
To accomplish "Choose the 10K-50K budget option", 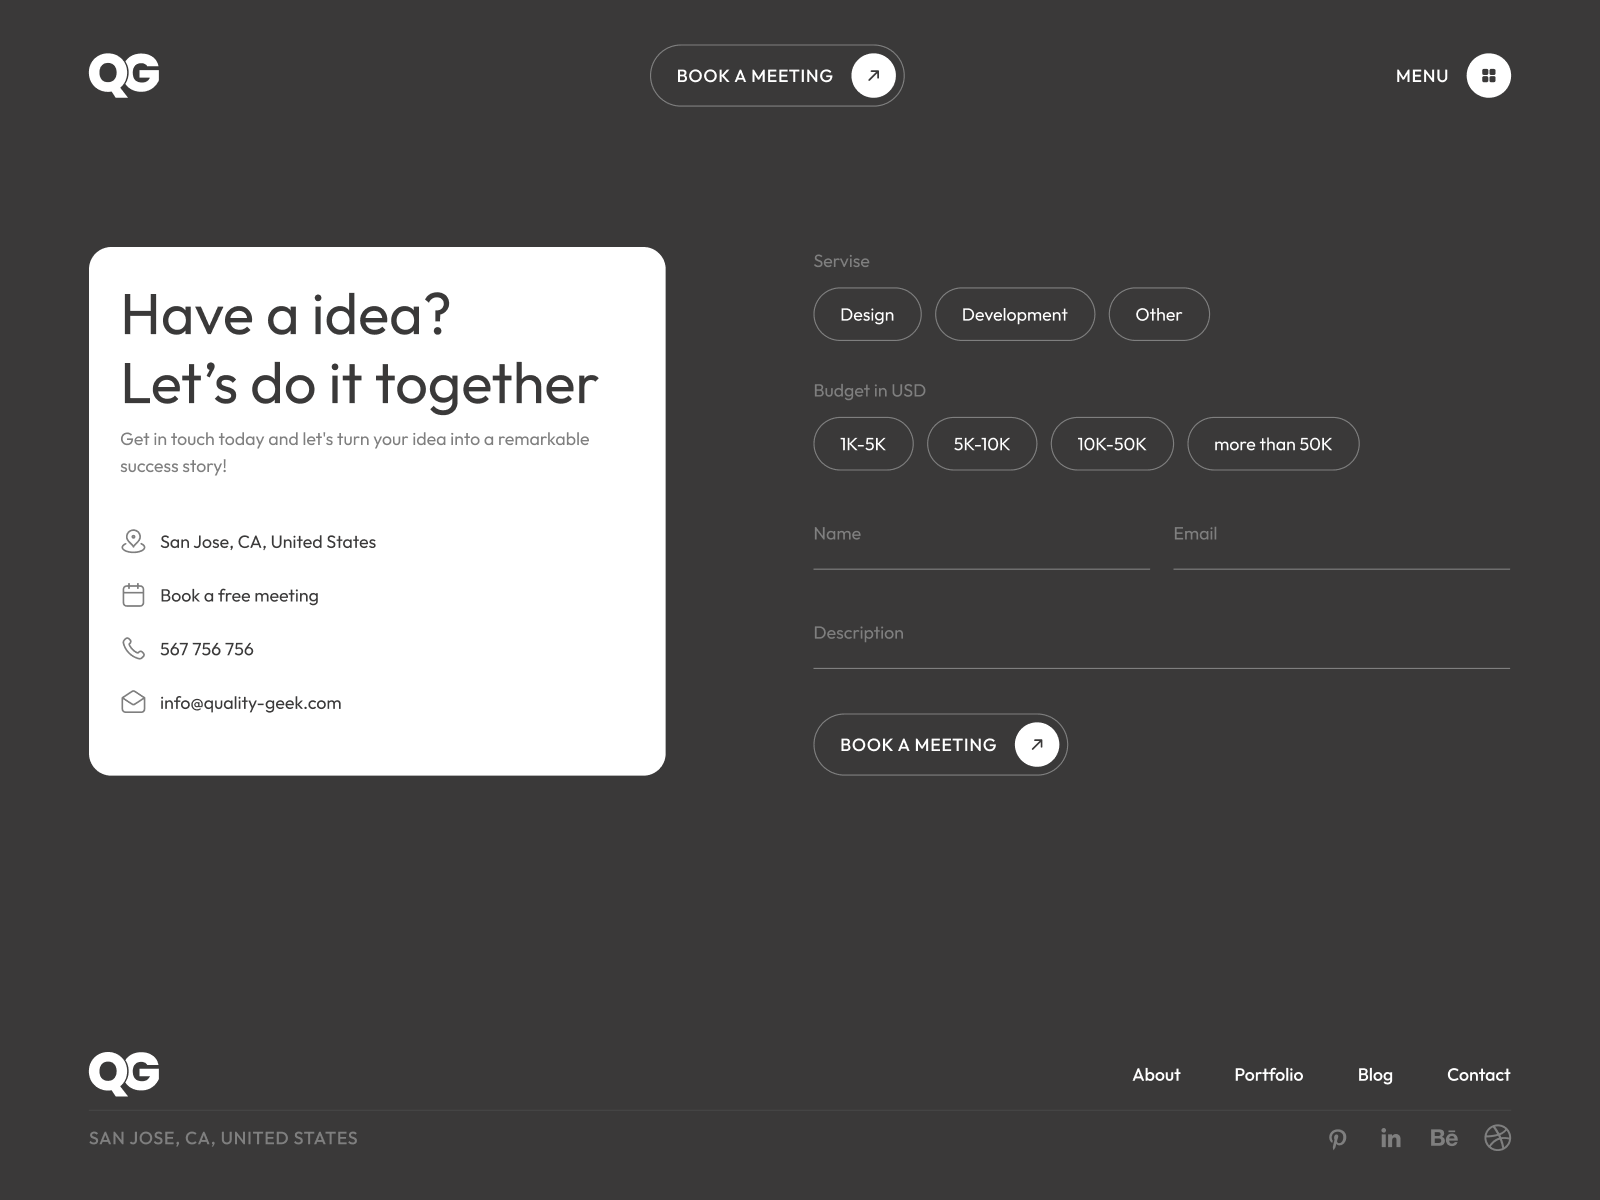I will (x=1112, y=444).
